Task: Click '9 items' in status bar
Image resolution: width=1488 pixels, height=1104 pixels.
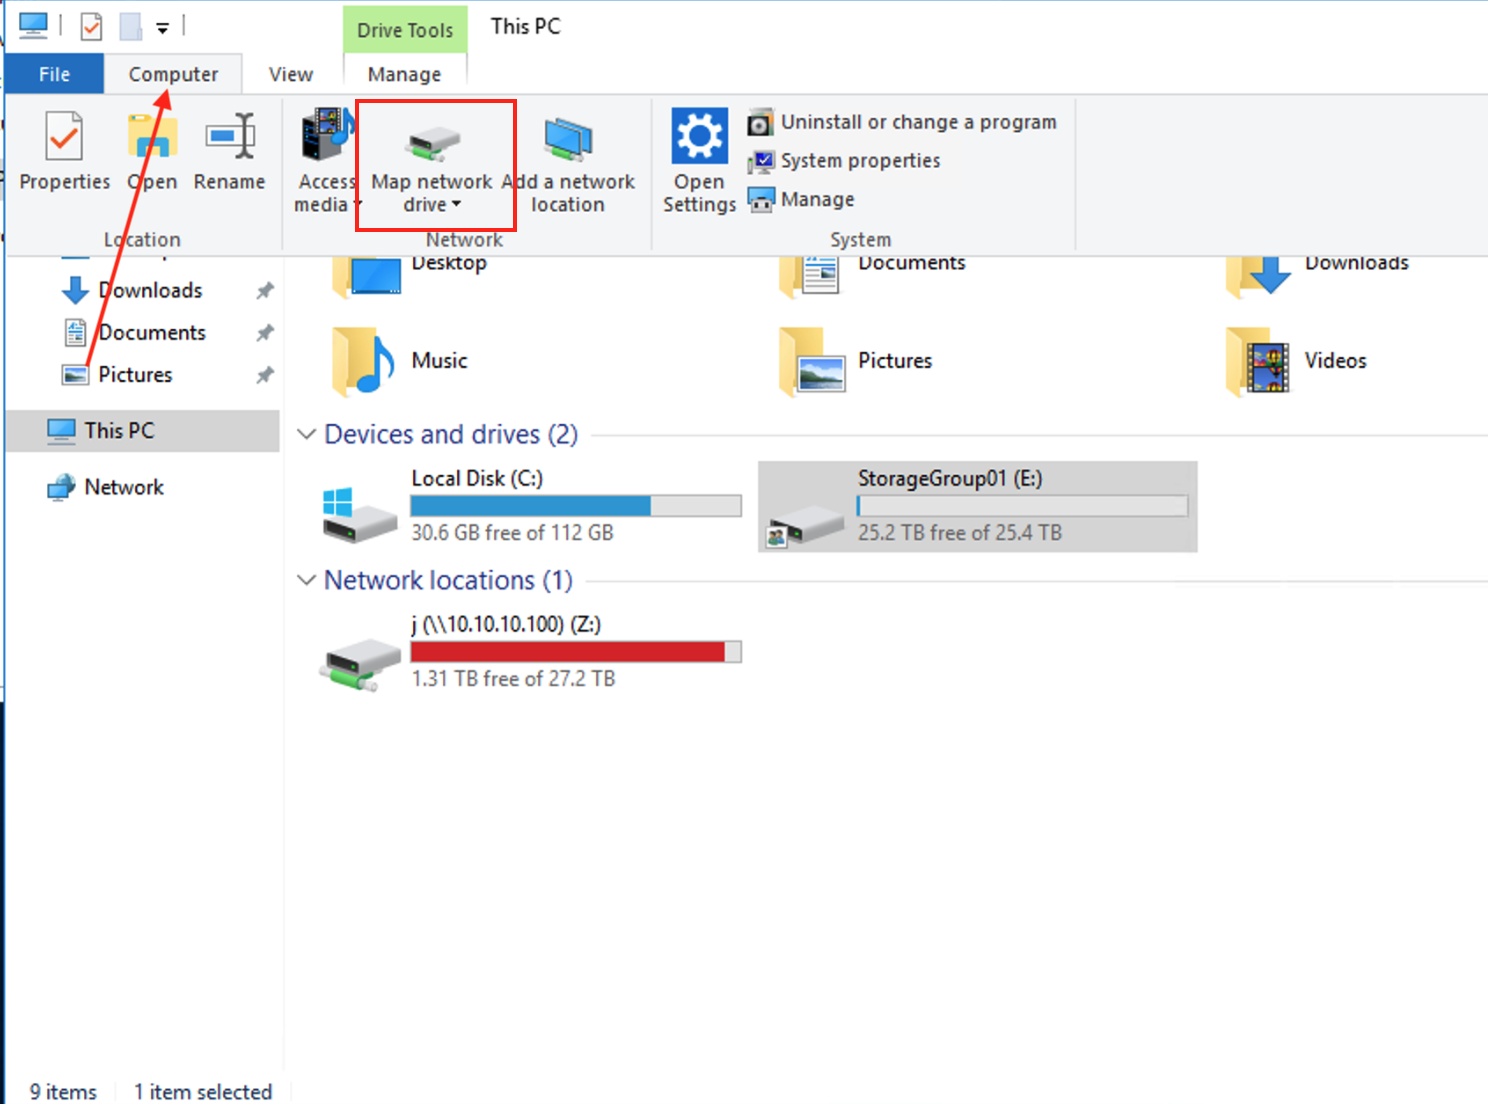Action: coord(63,1092)
